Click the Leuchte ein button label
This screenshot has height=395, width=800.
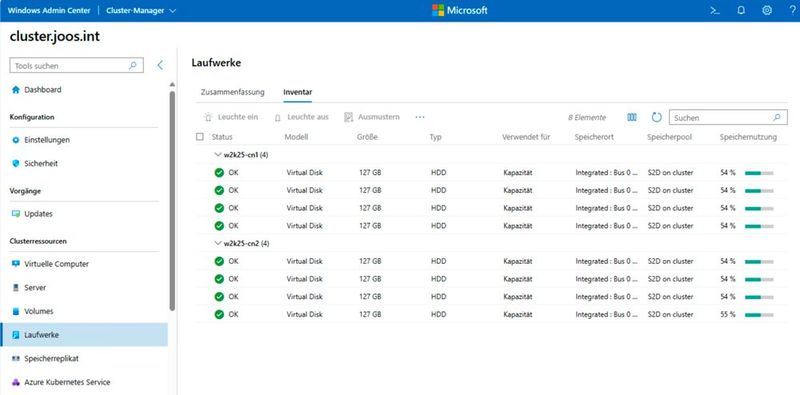point(238,117)
